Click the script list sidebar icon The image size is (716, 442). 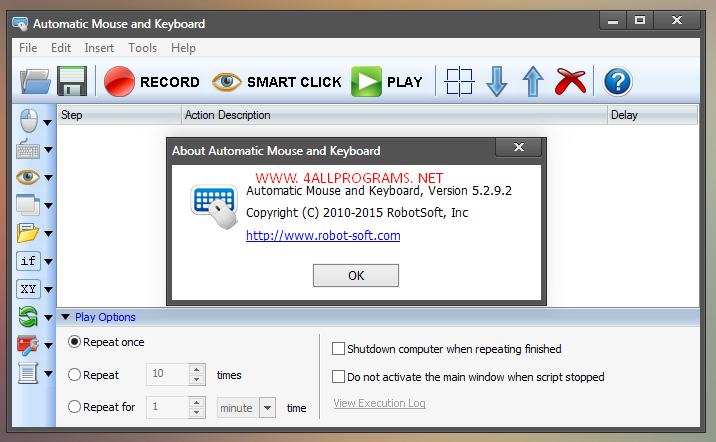pyautogui.click(x=28, y=373)
